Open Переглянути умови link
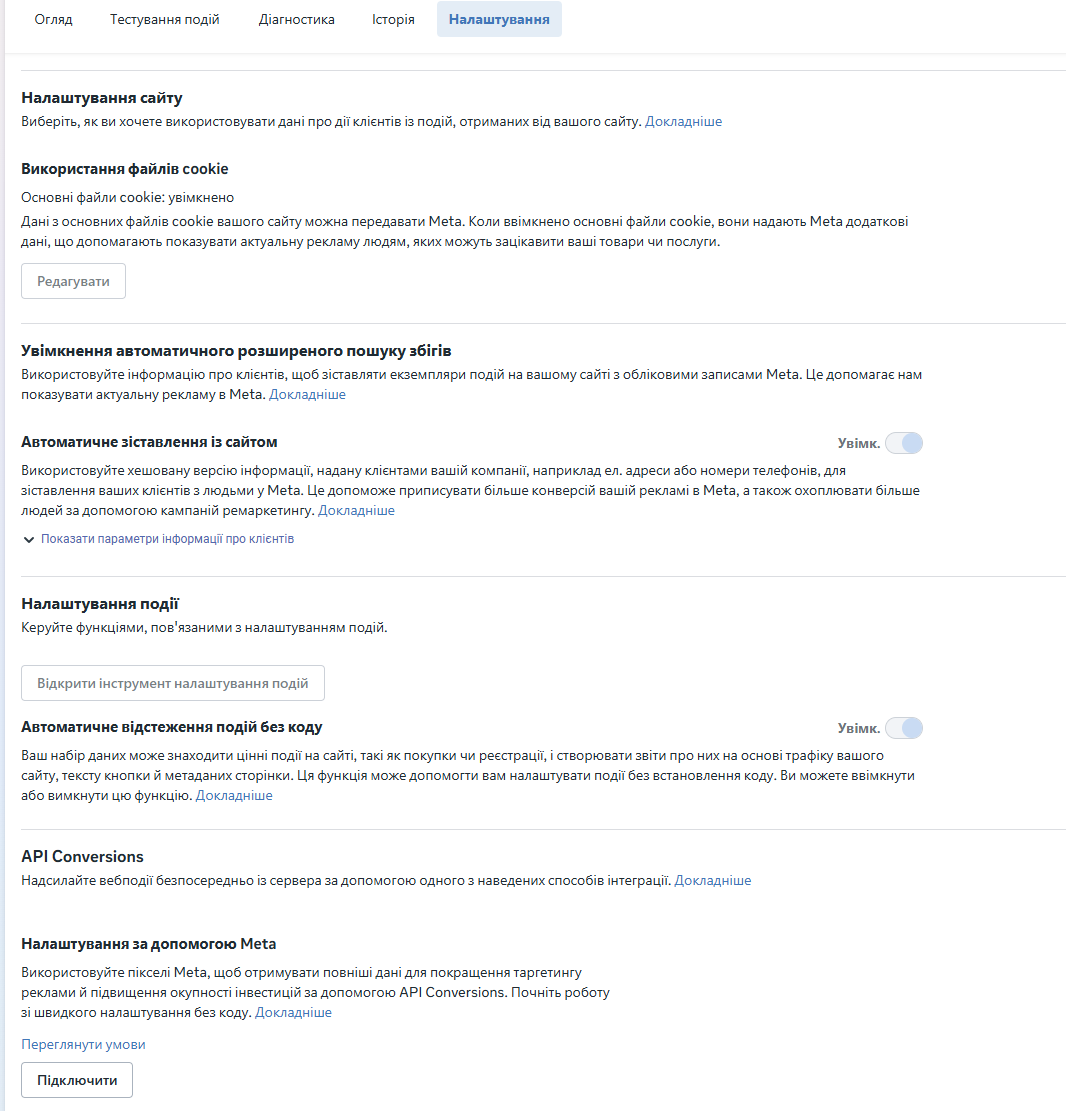The image size is (1066, 1111). pos(83,1044)
